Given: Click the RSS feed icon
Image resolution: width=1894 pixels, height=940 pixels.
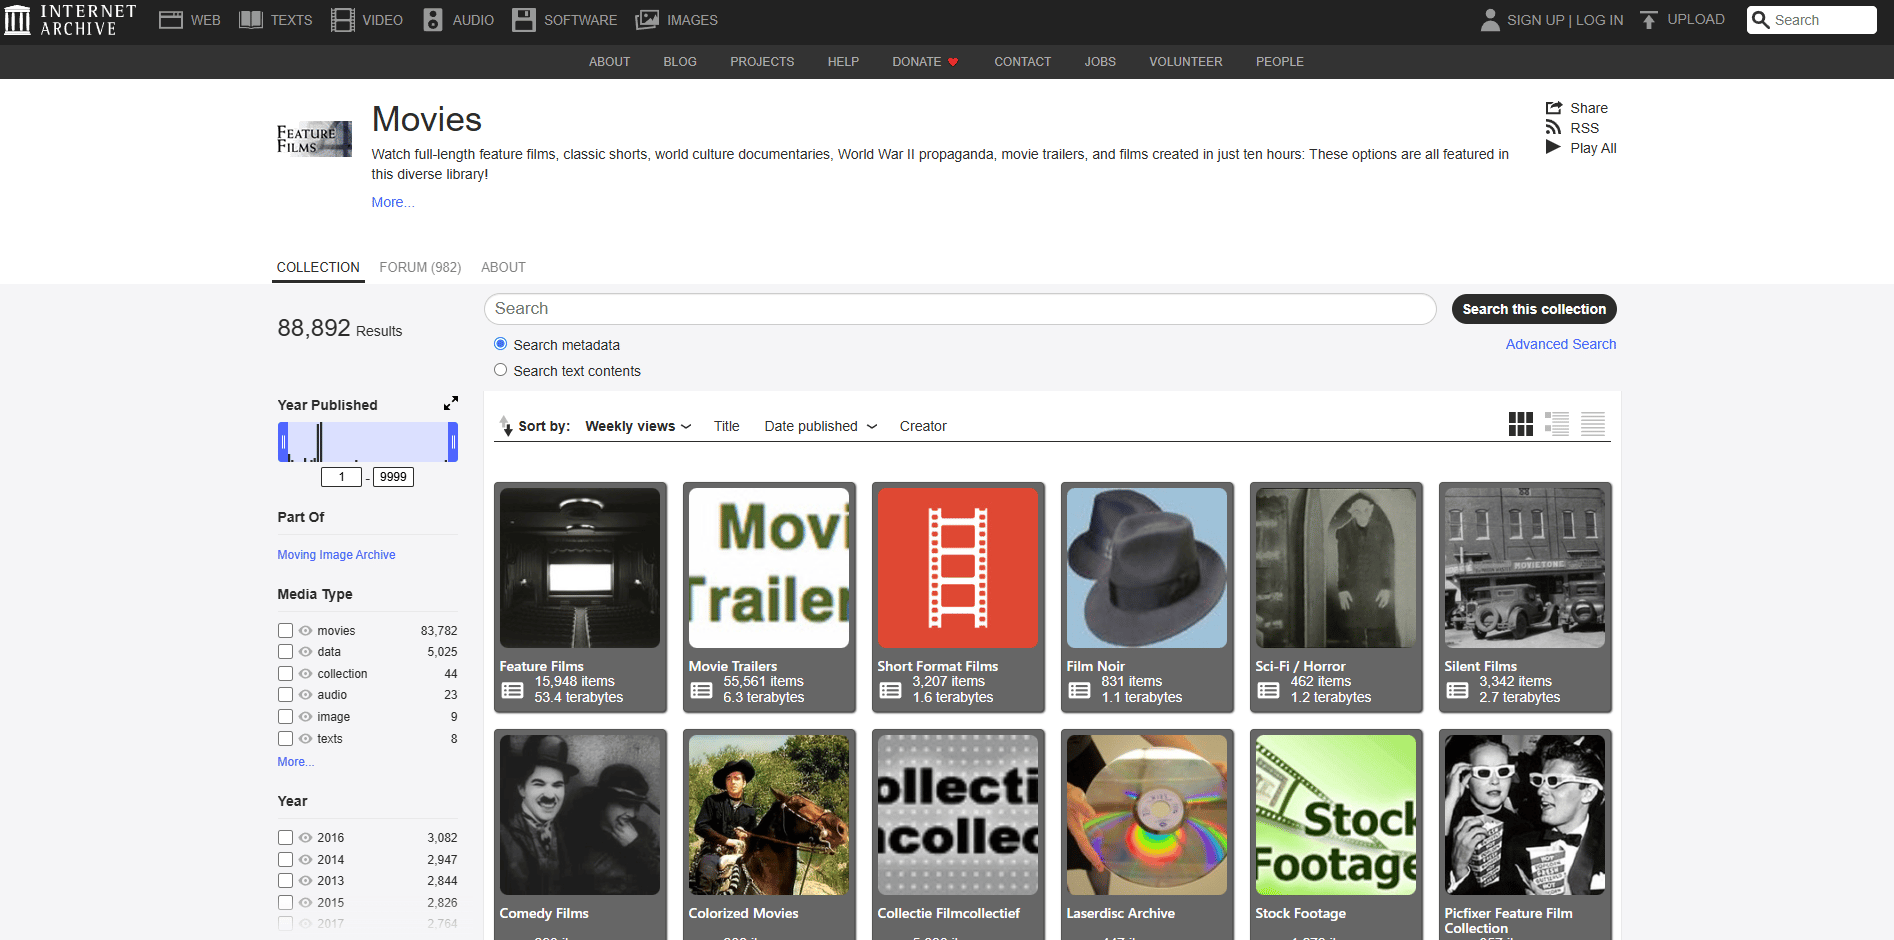Looking at the screenshot, I should (1553, 128).
